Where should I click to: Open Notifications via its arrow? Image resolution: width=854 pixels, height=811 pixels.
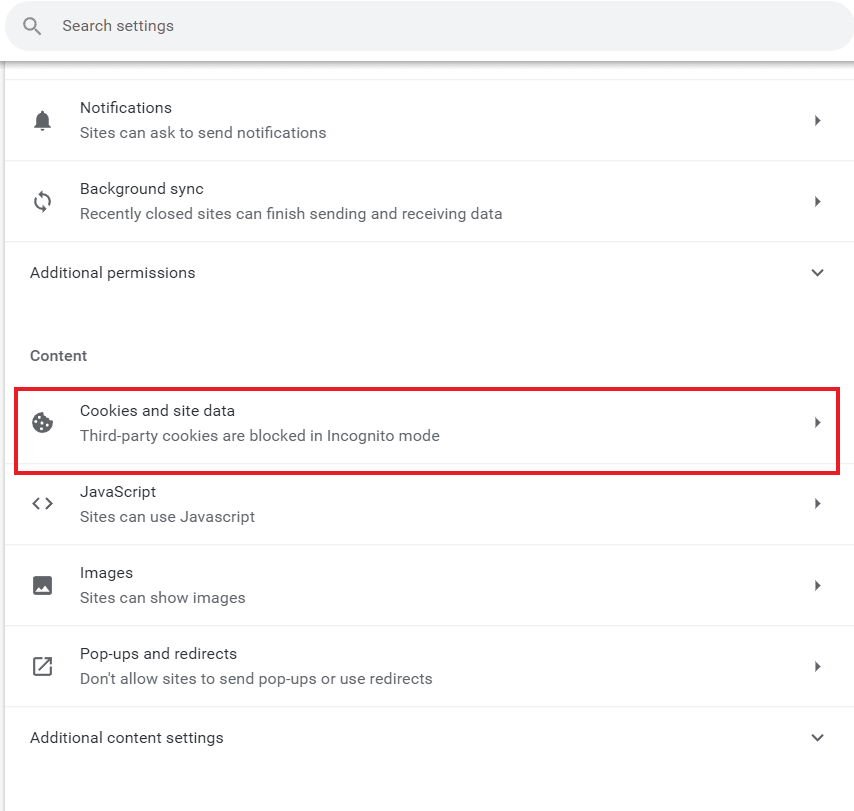(x=818, y=120)
